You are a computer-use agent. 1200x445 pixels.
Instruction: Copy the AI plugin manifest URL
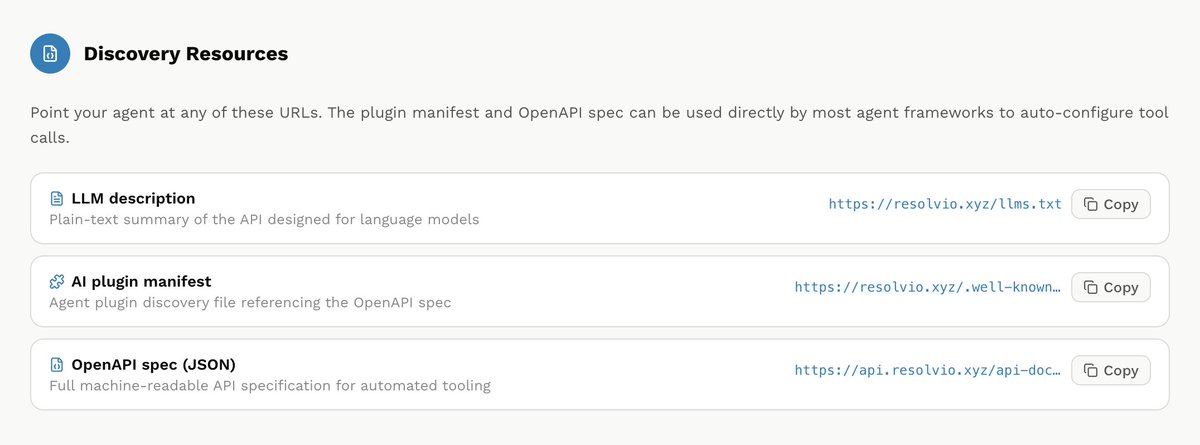click(1111, 287)
